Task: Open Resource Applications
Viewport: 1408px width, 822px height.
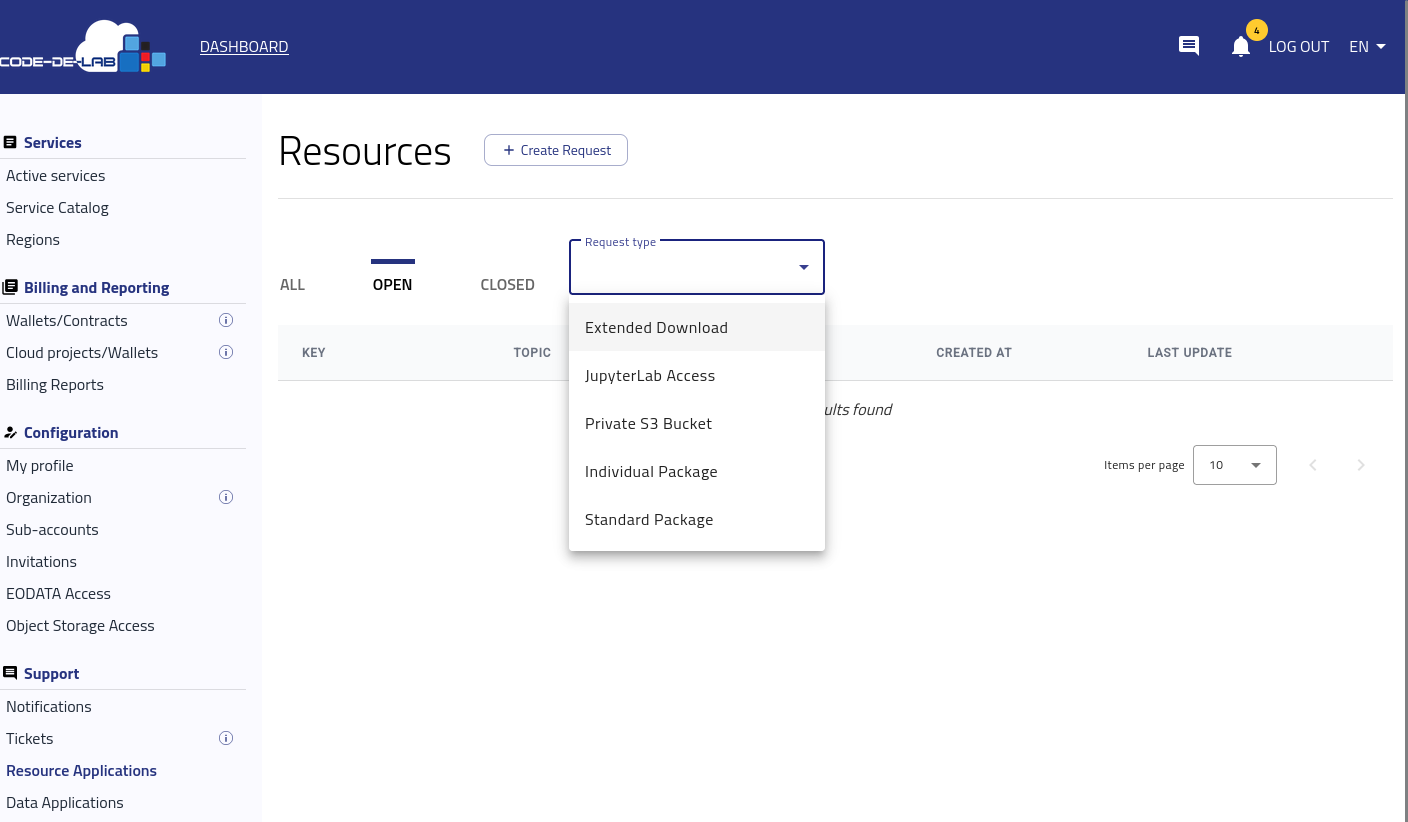Action: point(81,771)
